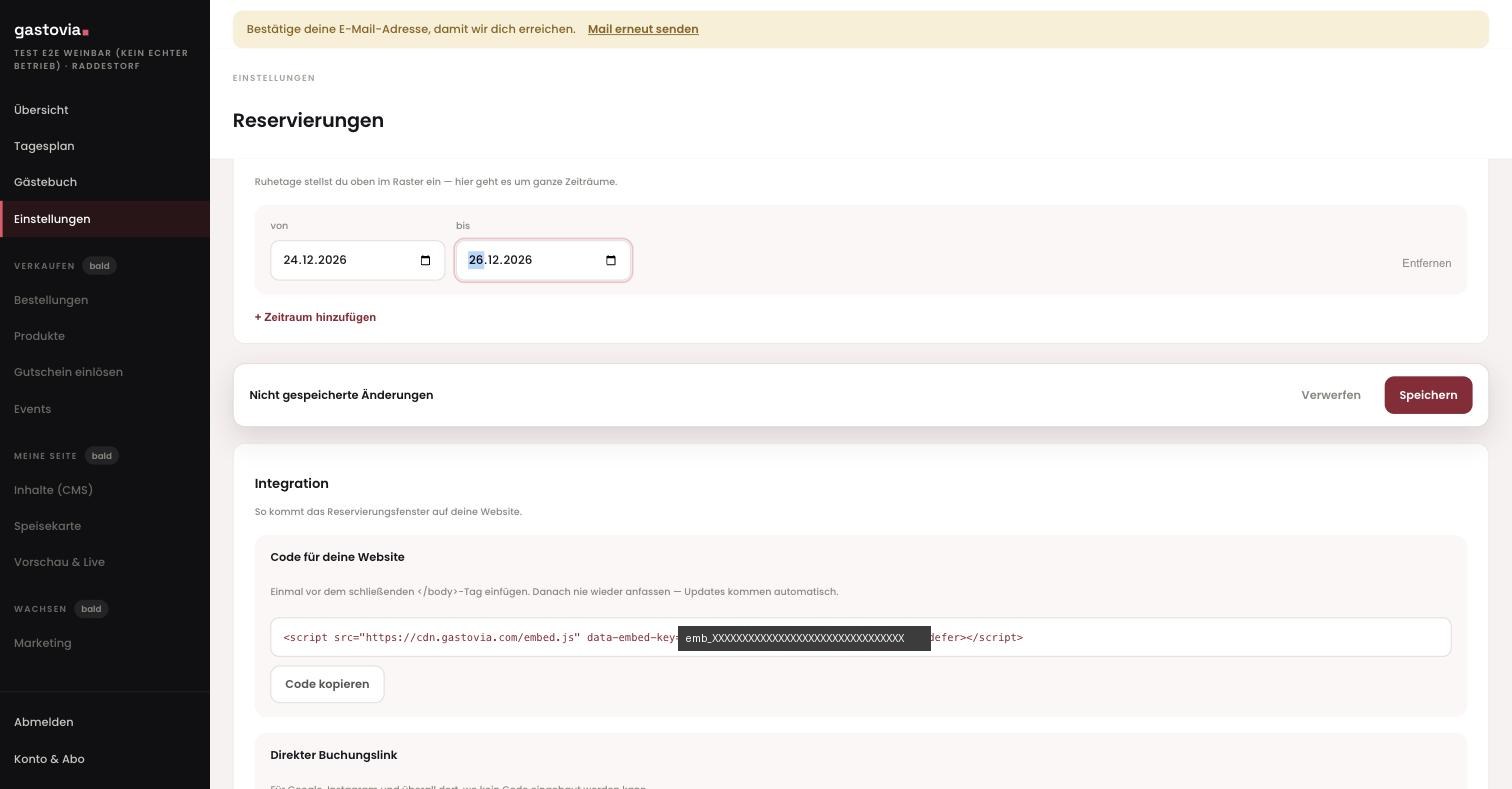
Task: Open calendar picker in the 'bis' date field
Action: coord(611,261)
